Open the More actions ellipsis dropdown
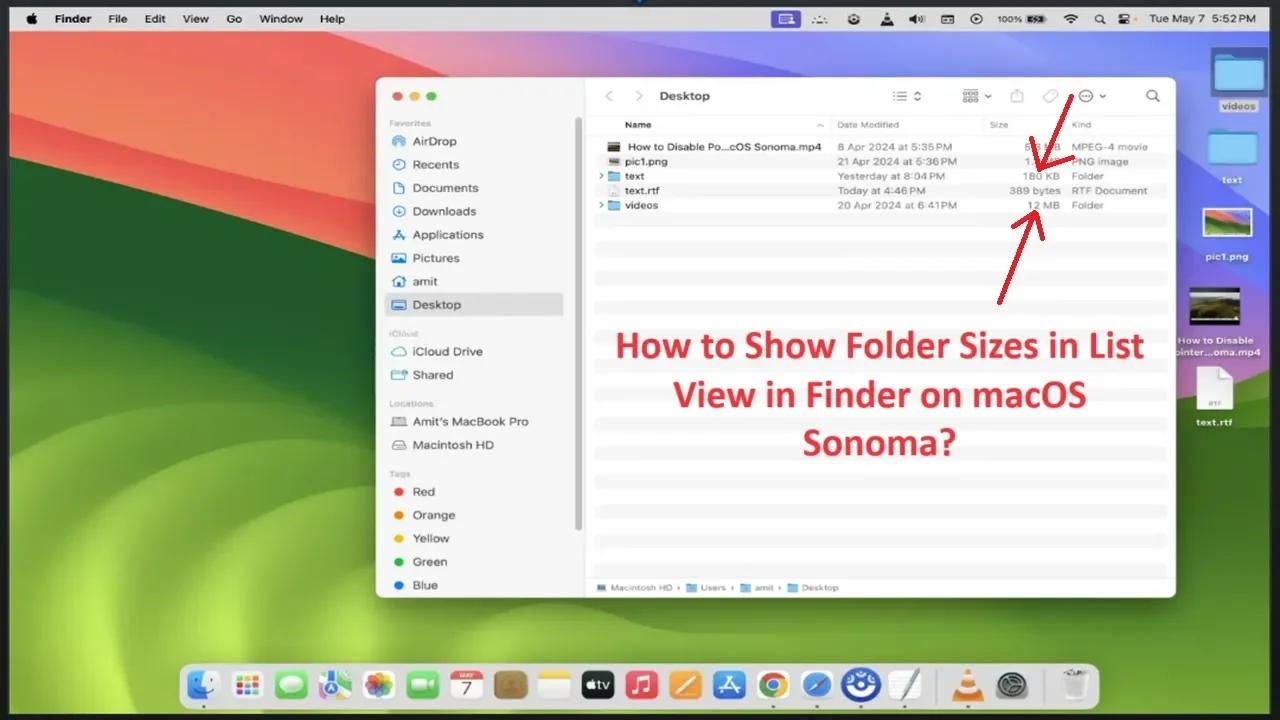The height and width of the screenshot is (720, 1280). pyautogui.click(x=1091, y=96)
